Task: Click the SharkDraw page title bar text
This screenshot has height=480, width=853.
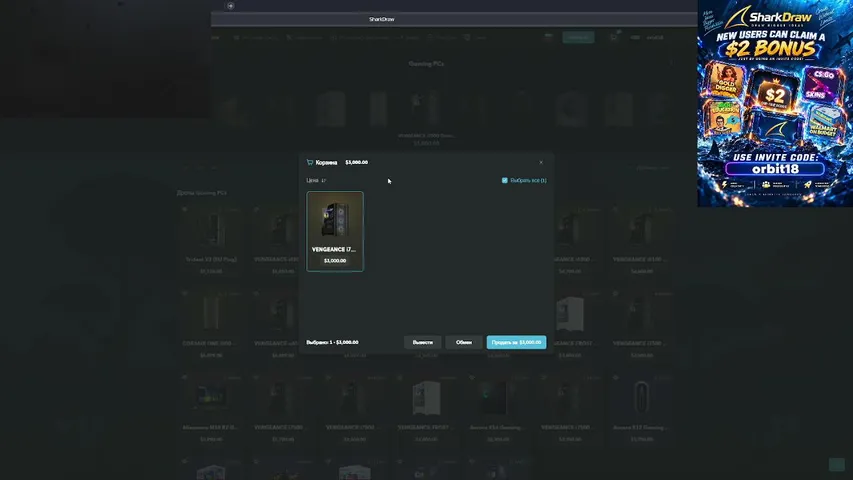Action: click(381, 19)
